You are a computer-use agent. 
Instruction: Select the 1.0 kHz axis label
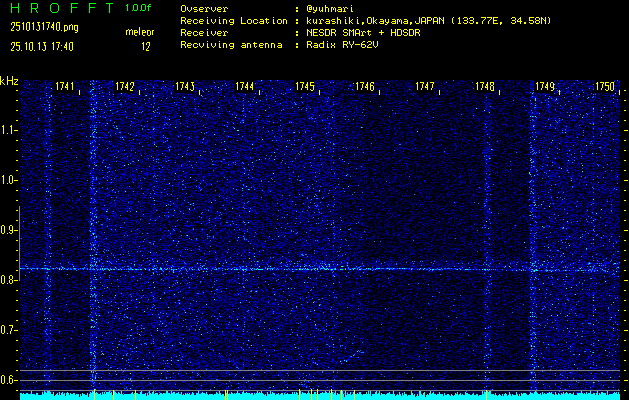point(7,181)
